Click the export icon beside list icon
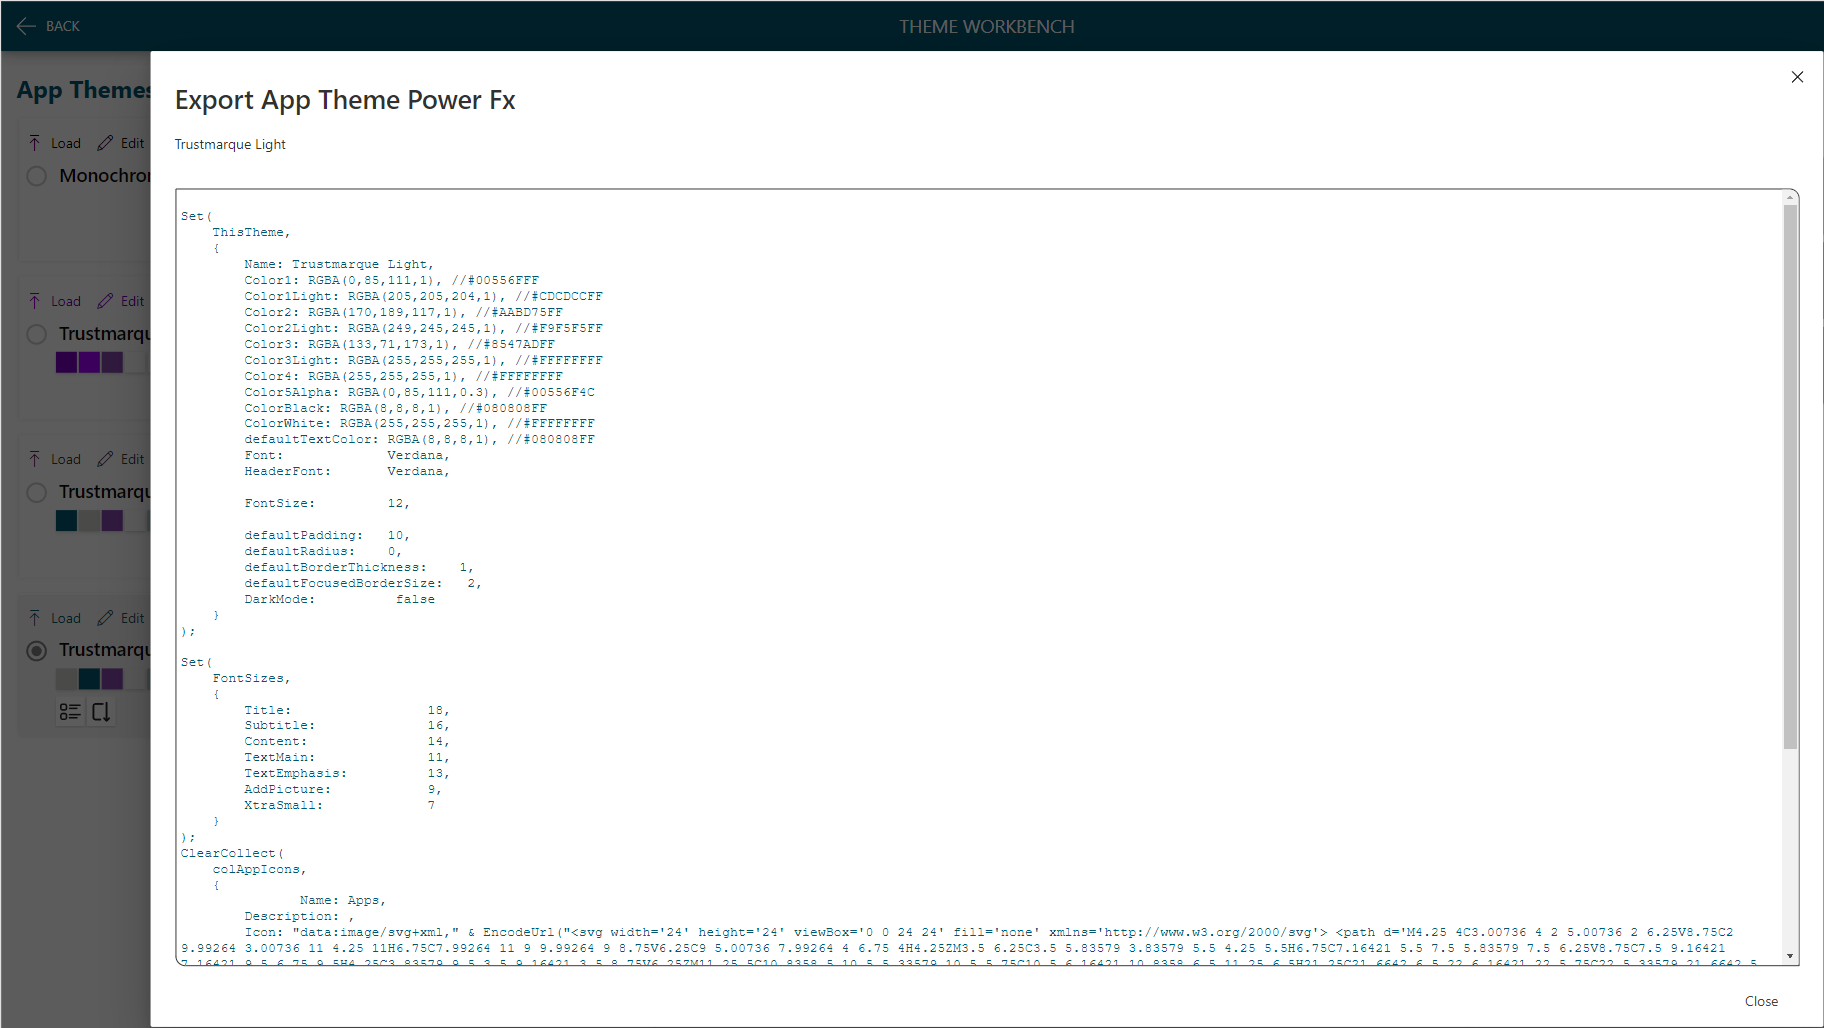The image size is (1824, 1028). click(101, 712)
